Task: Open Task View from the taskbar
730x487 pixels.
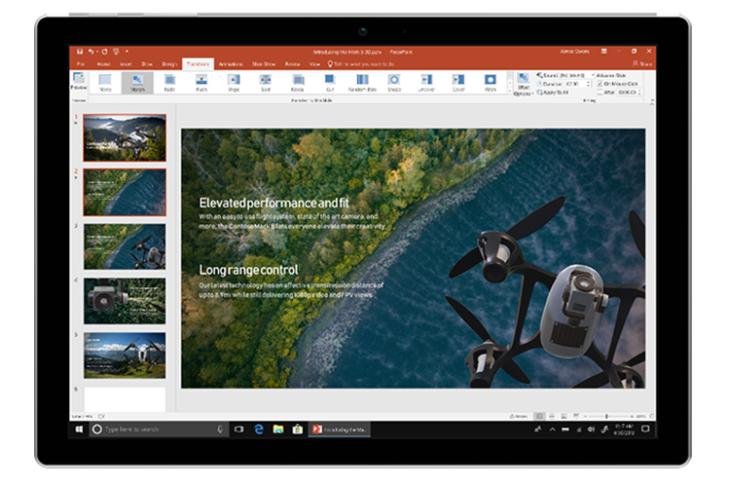Action: point(239,429)
